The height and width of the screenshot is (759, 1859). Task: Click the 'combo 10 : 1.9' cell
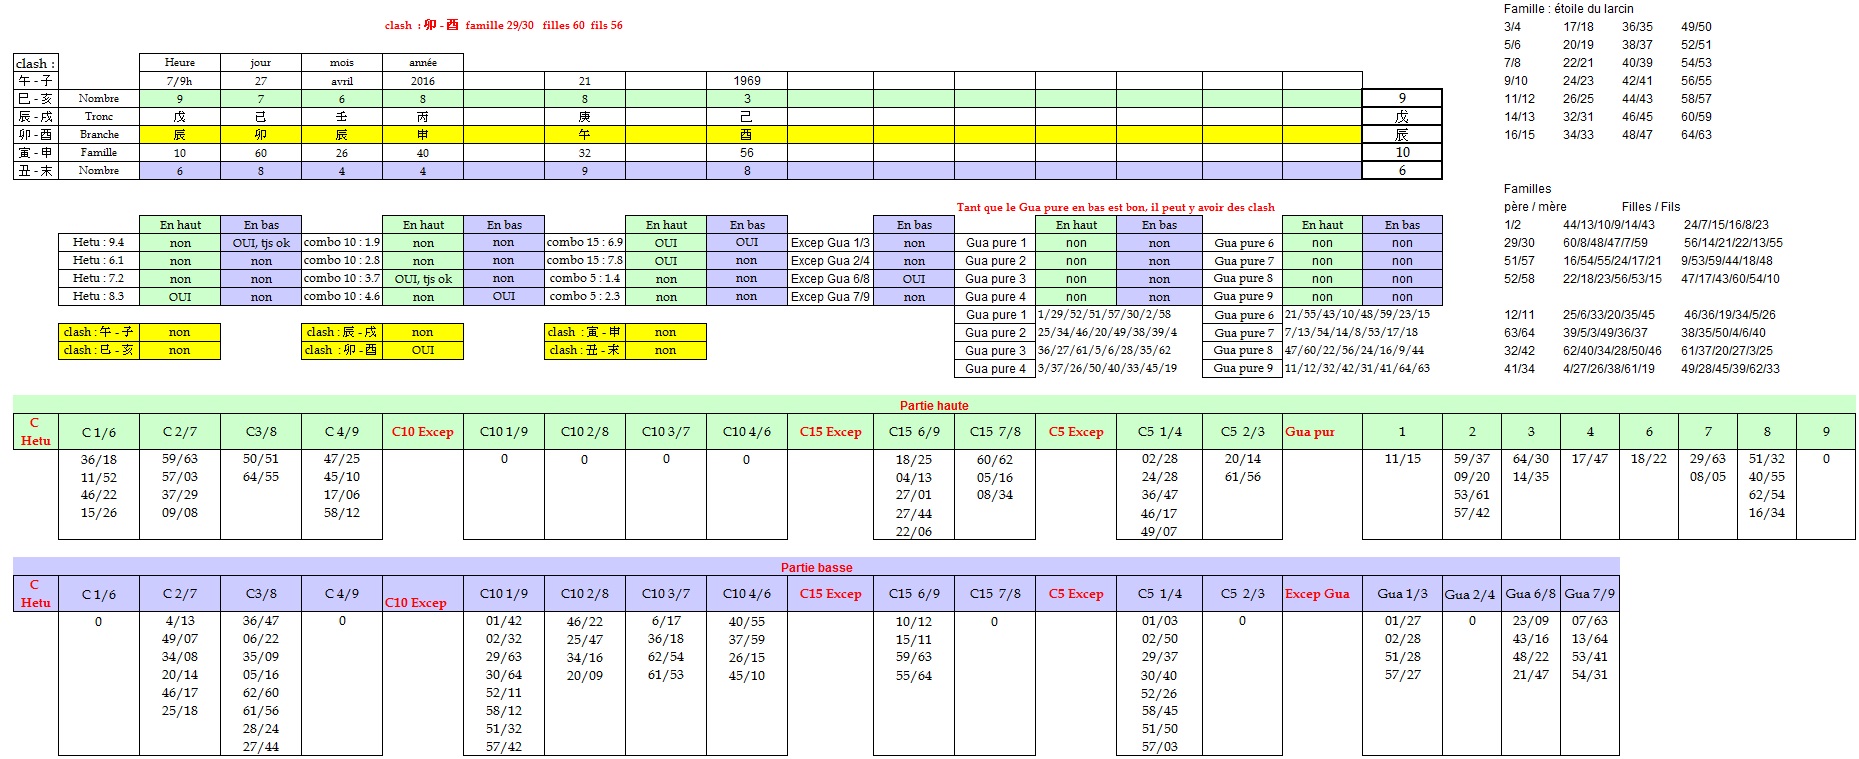tap(342, 242)
